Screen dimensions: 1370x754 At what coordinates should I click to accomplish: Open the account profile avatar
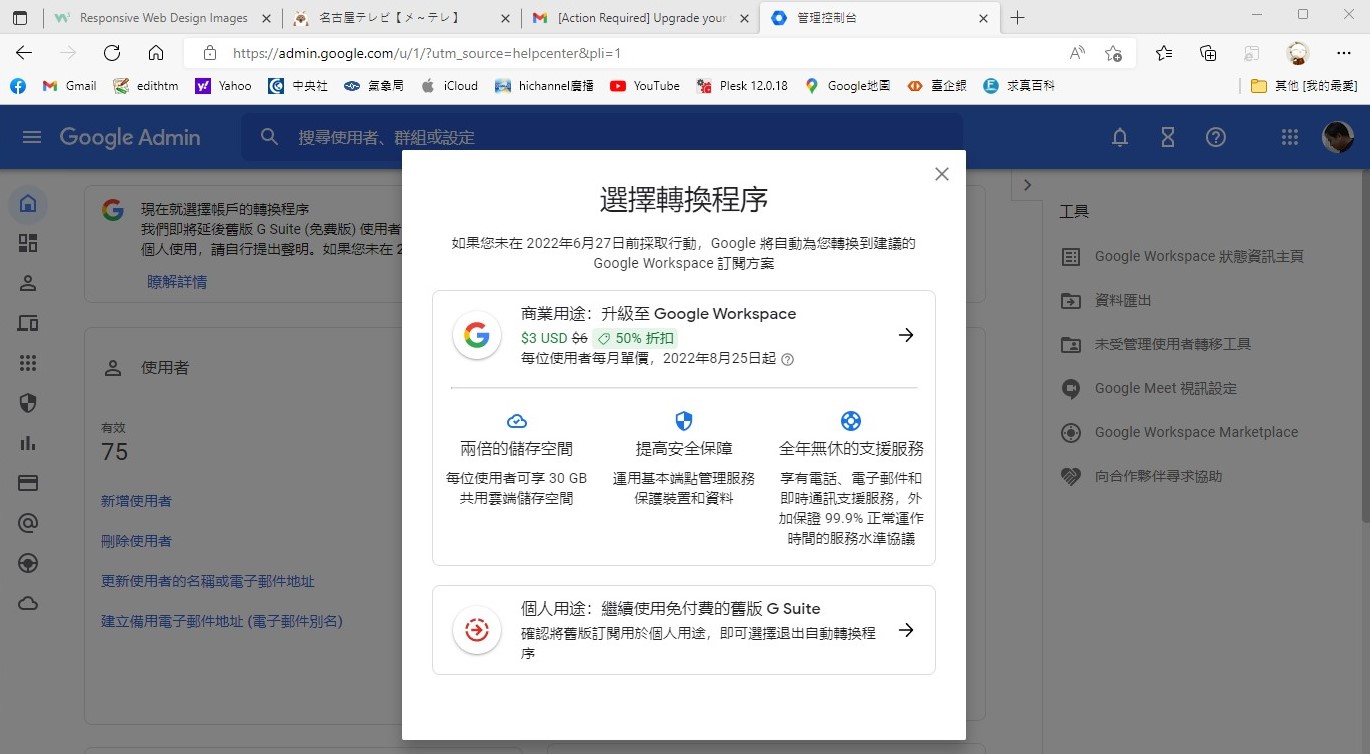tap(1338, 138)
